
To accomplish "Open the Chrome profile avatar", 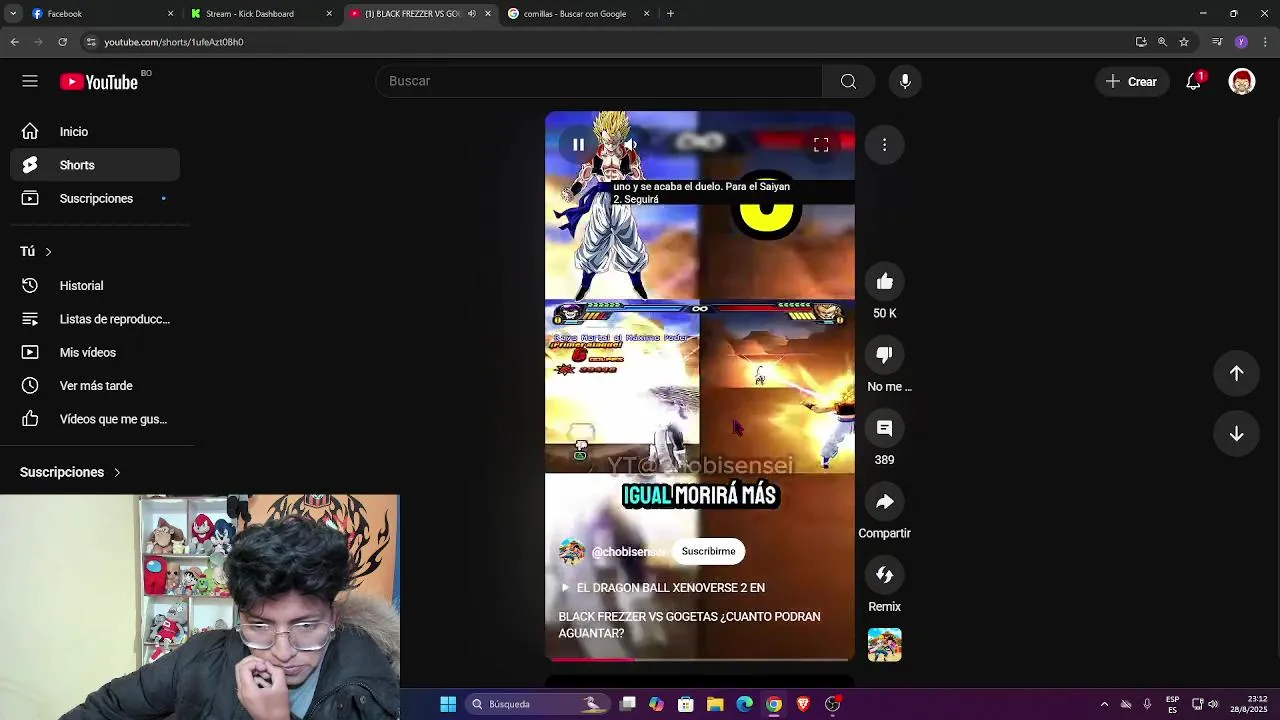I will click(1241, 42).
